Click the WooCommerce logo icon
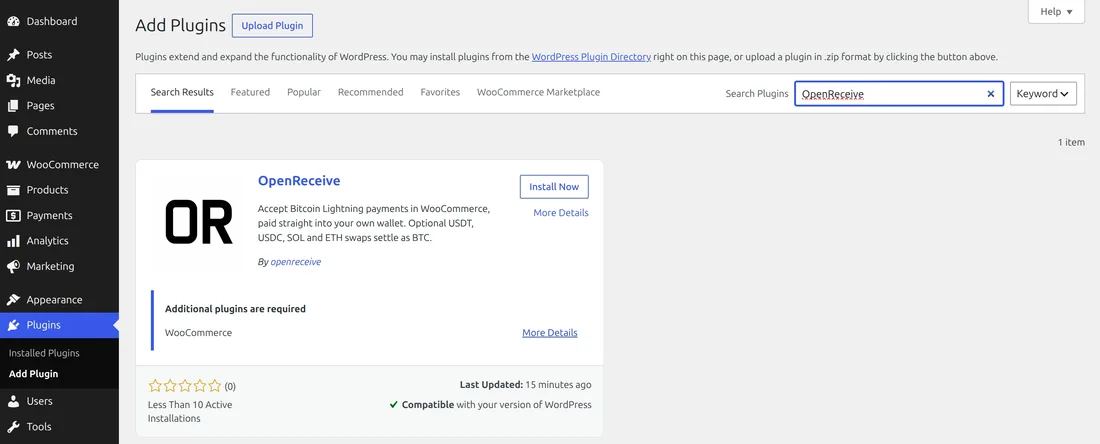The width and height of the screenshot is (1100, 444). [13, 165]
